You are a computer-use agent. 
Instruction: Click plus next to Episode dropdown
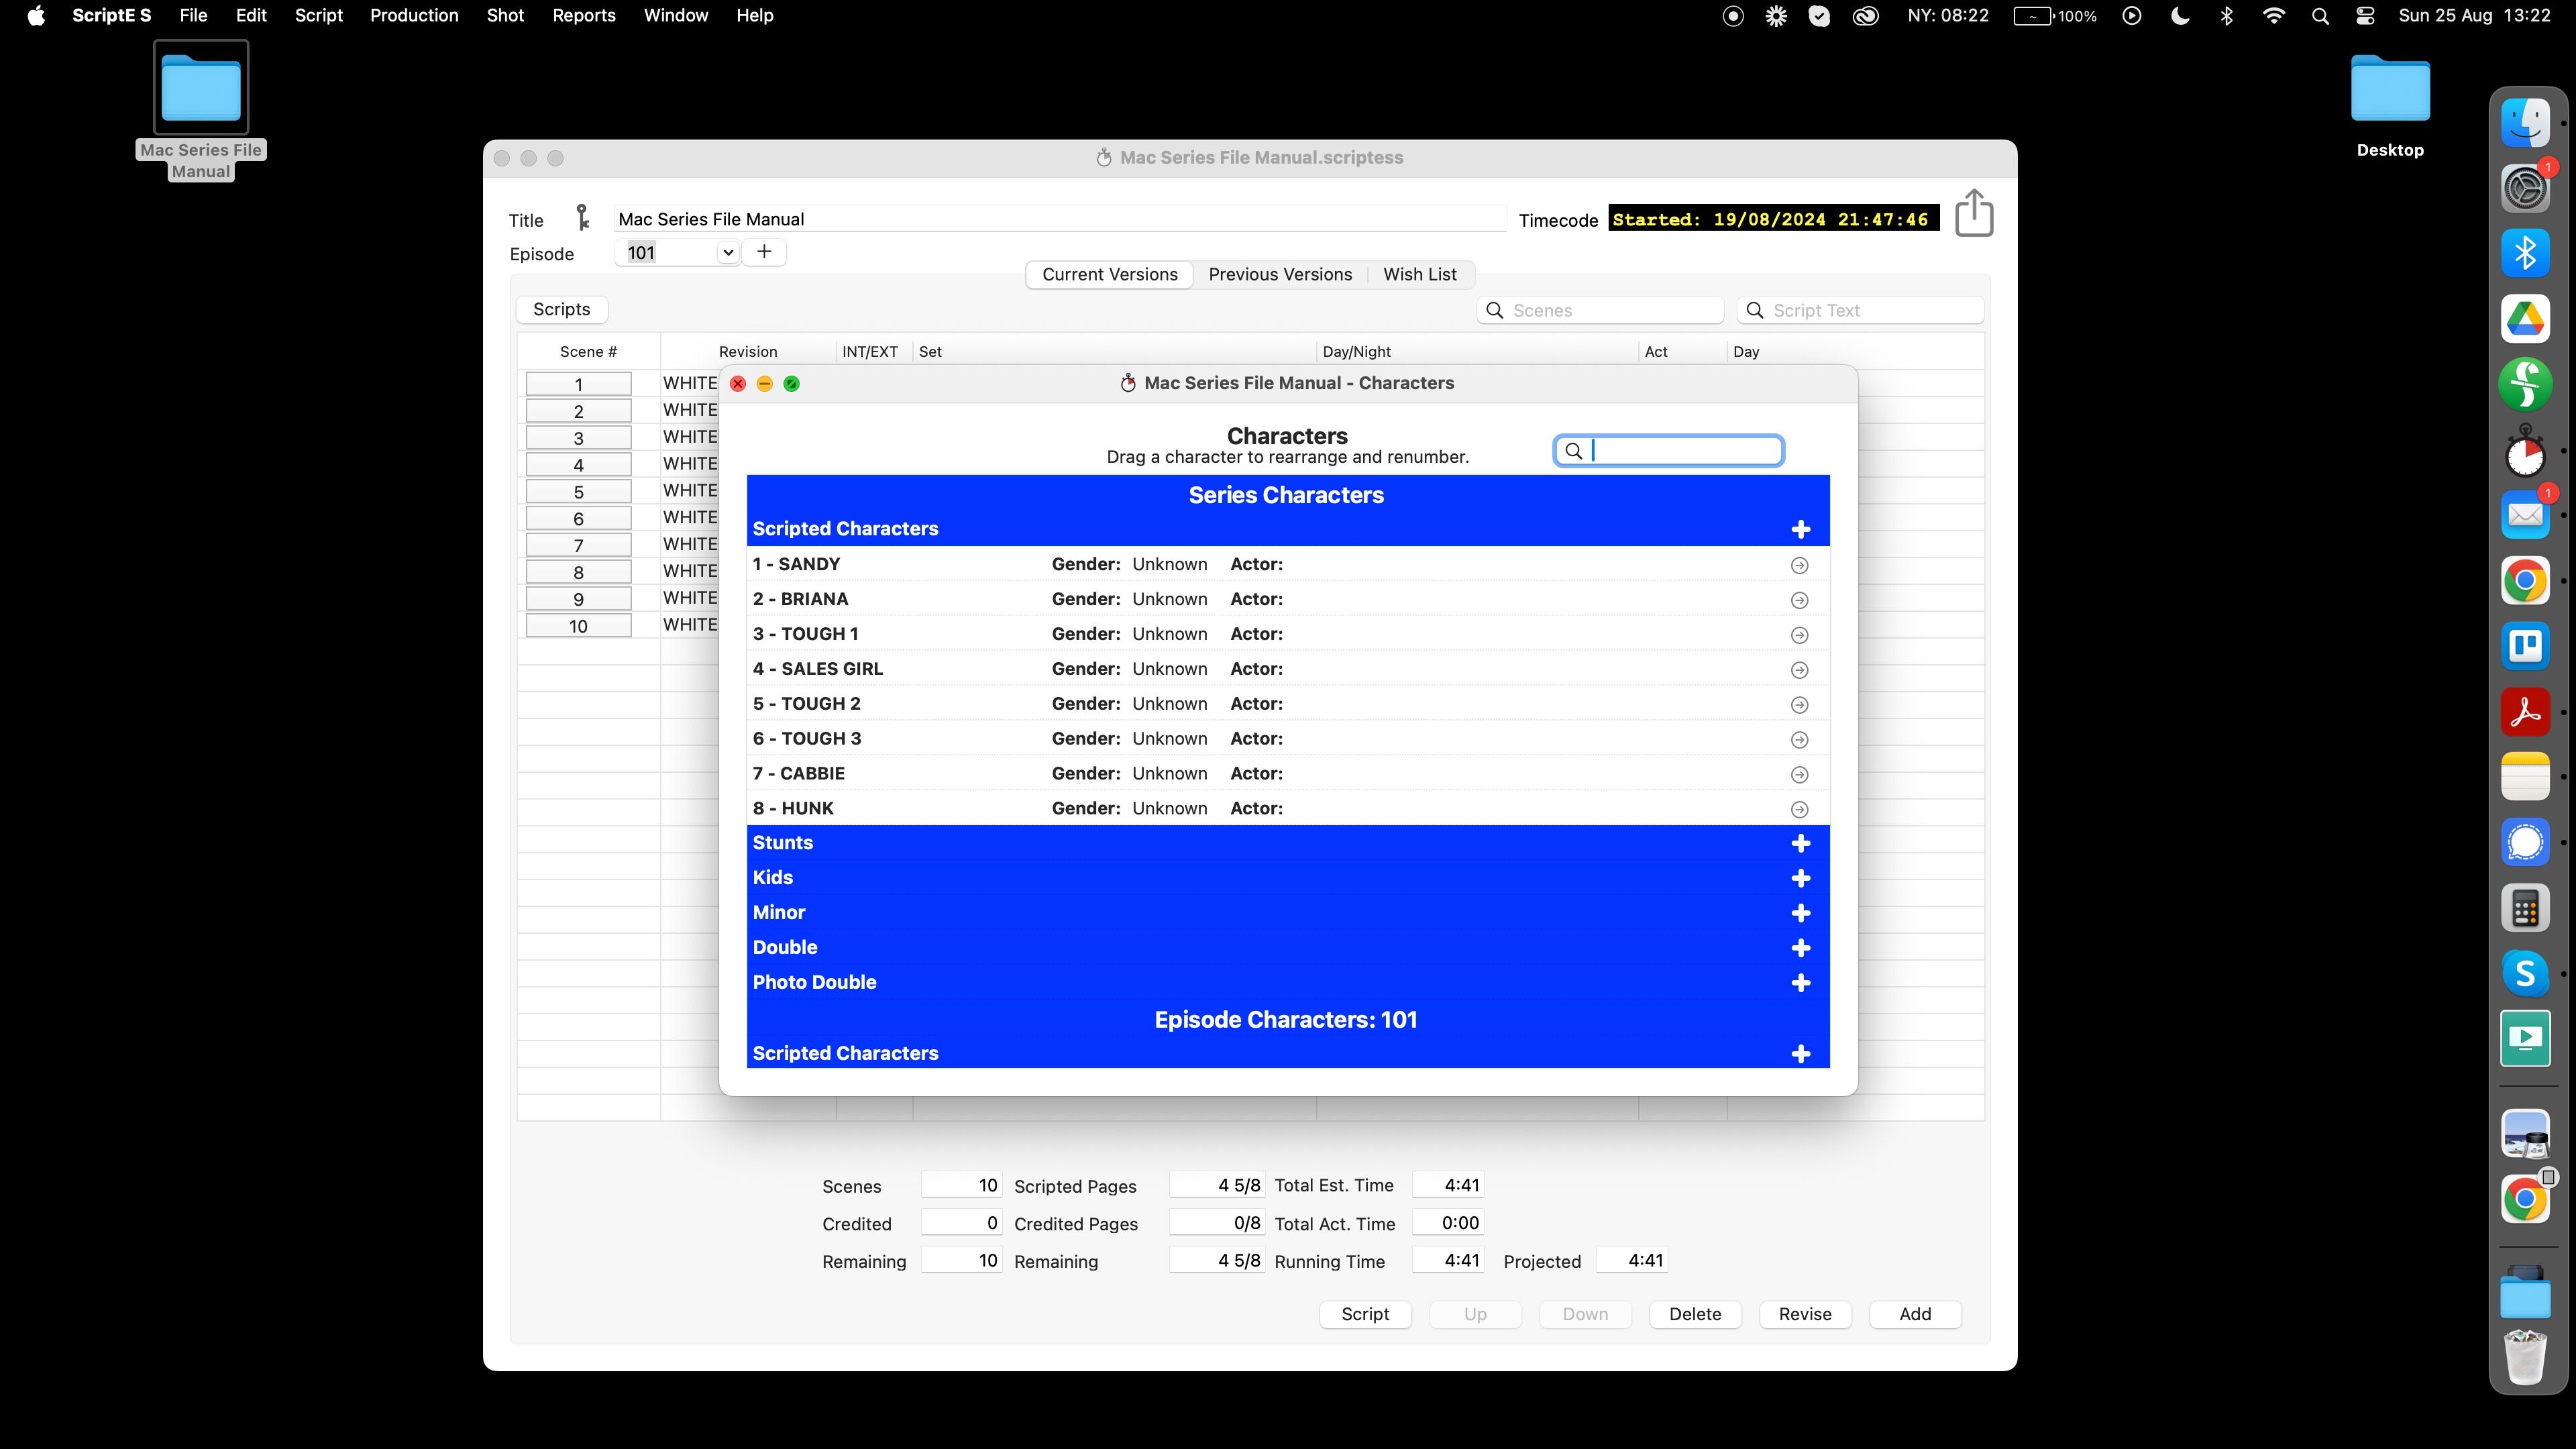pos(764,252)
